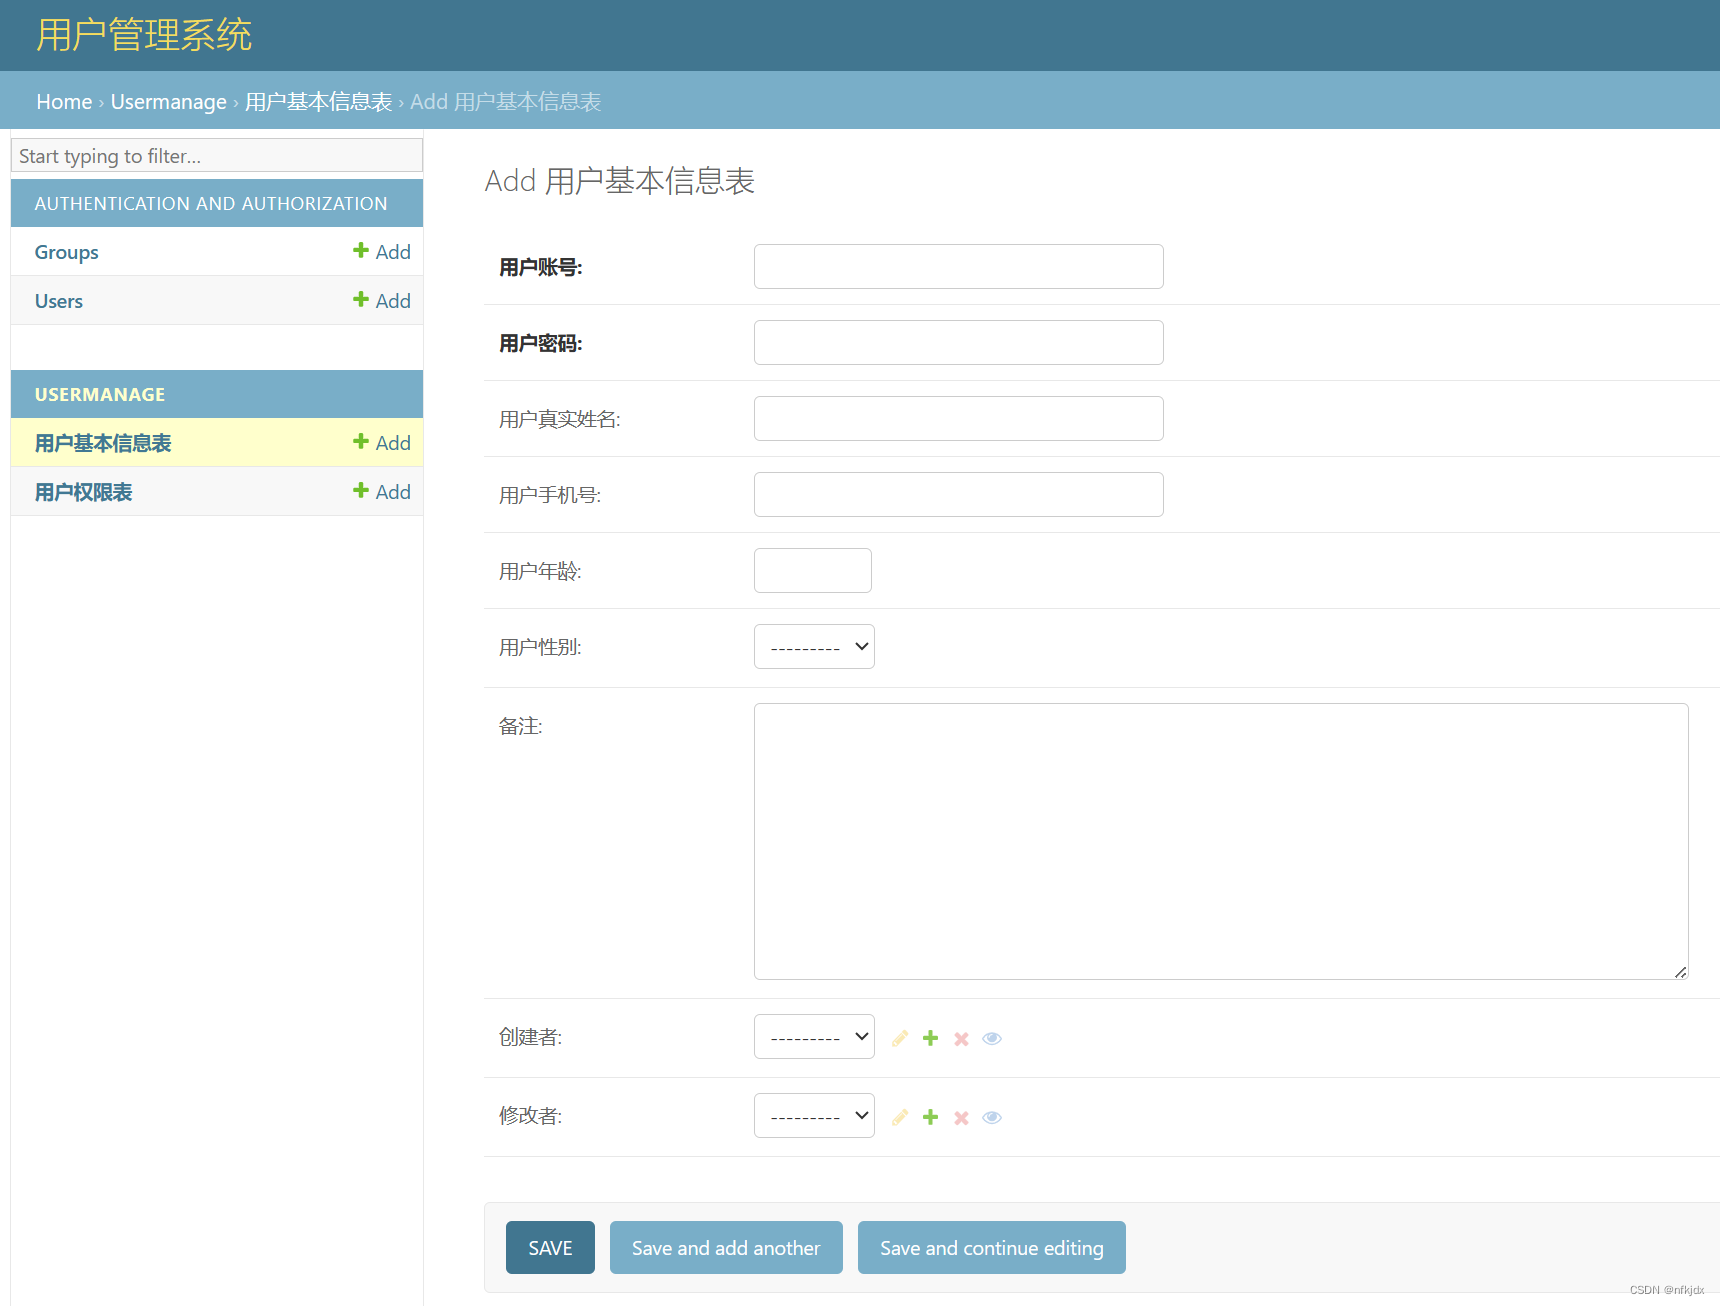Click Save and add another
The width and height of the screenshot is (1720, 1306).
[x=725, y=1247]
